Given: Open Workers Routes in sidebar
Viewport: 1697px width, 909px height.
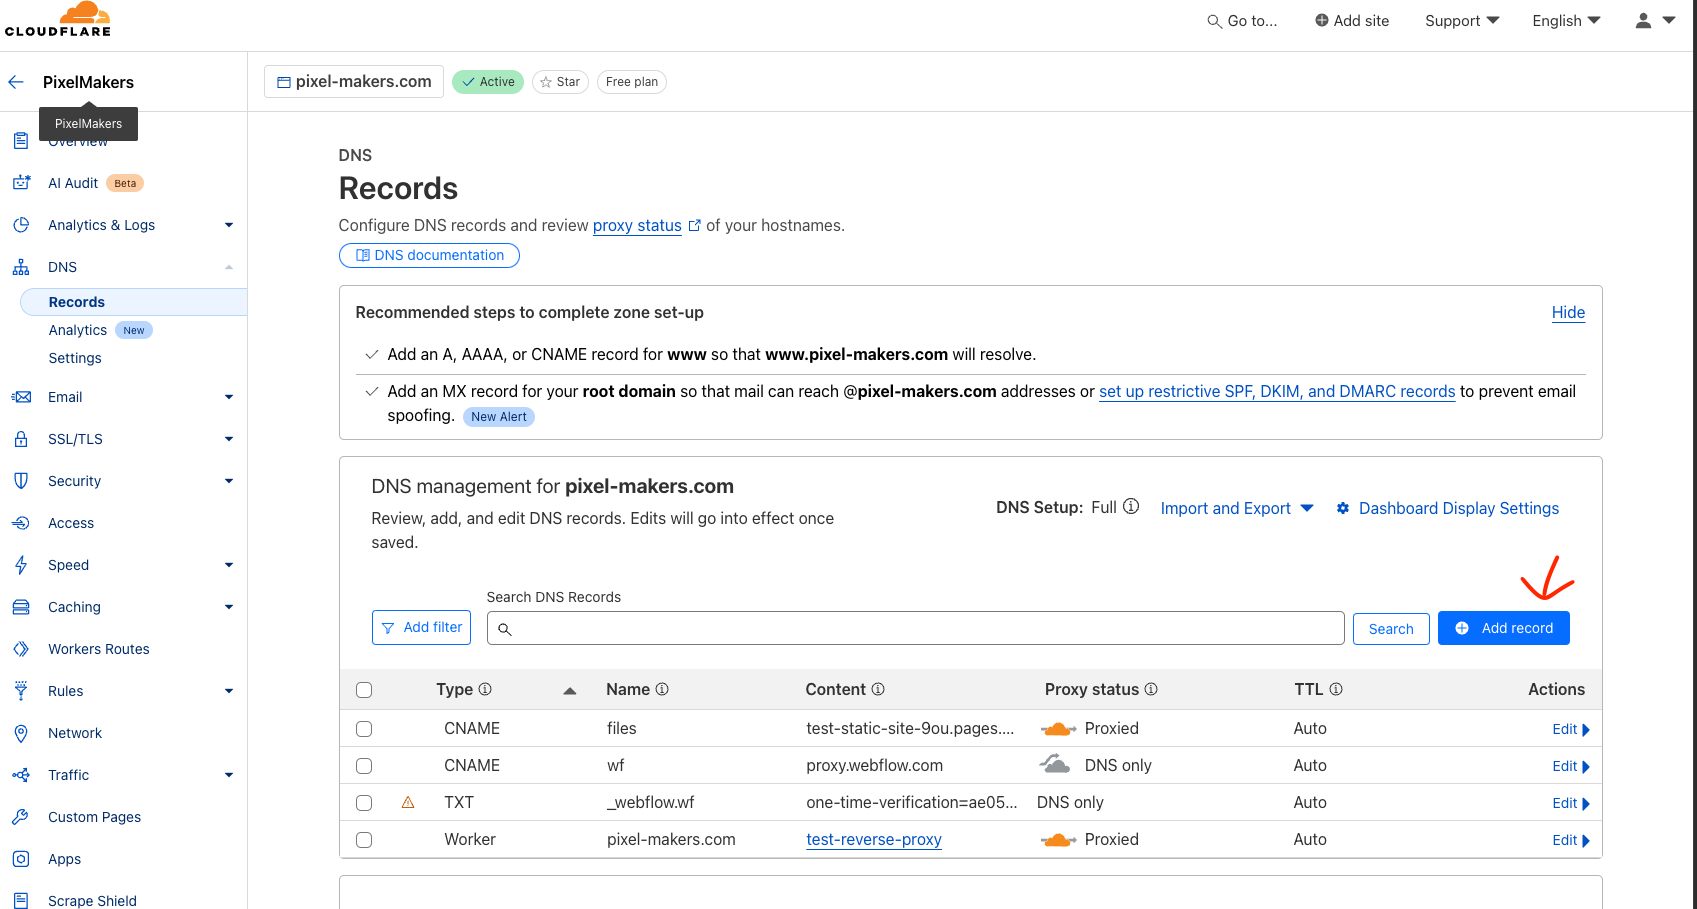Looking at the screenshot, I should (x=99, y=649).
